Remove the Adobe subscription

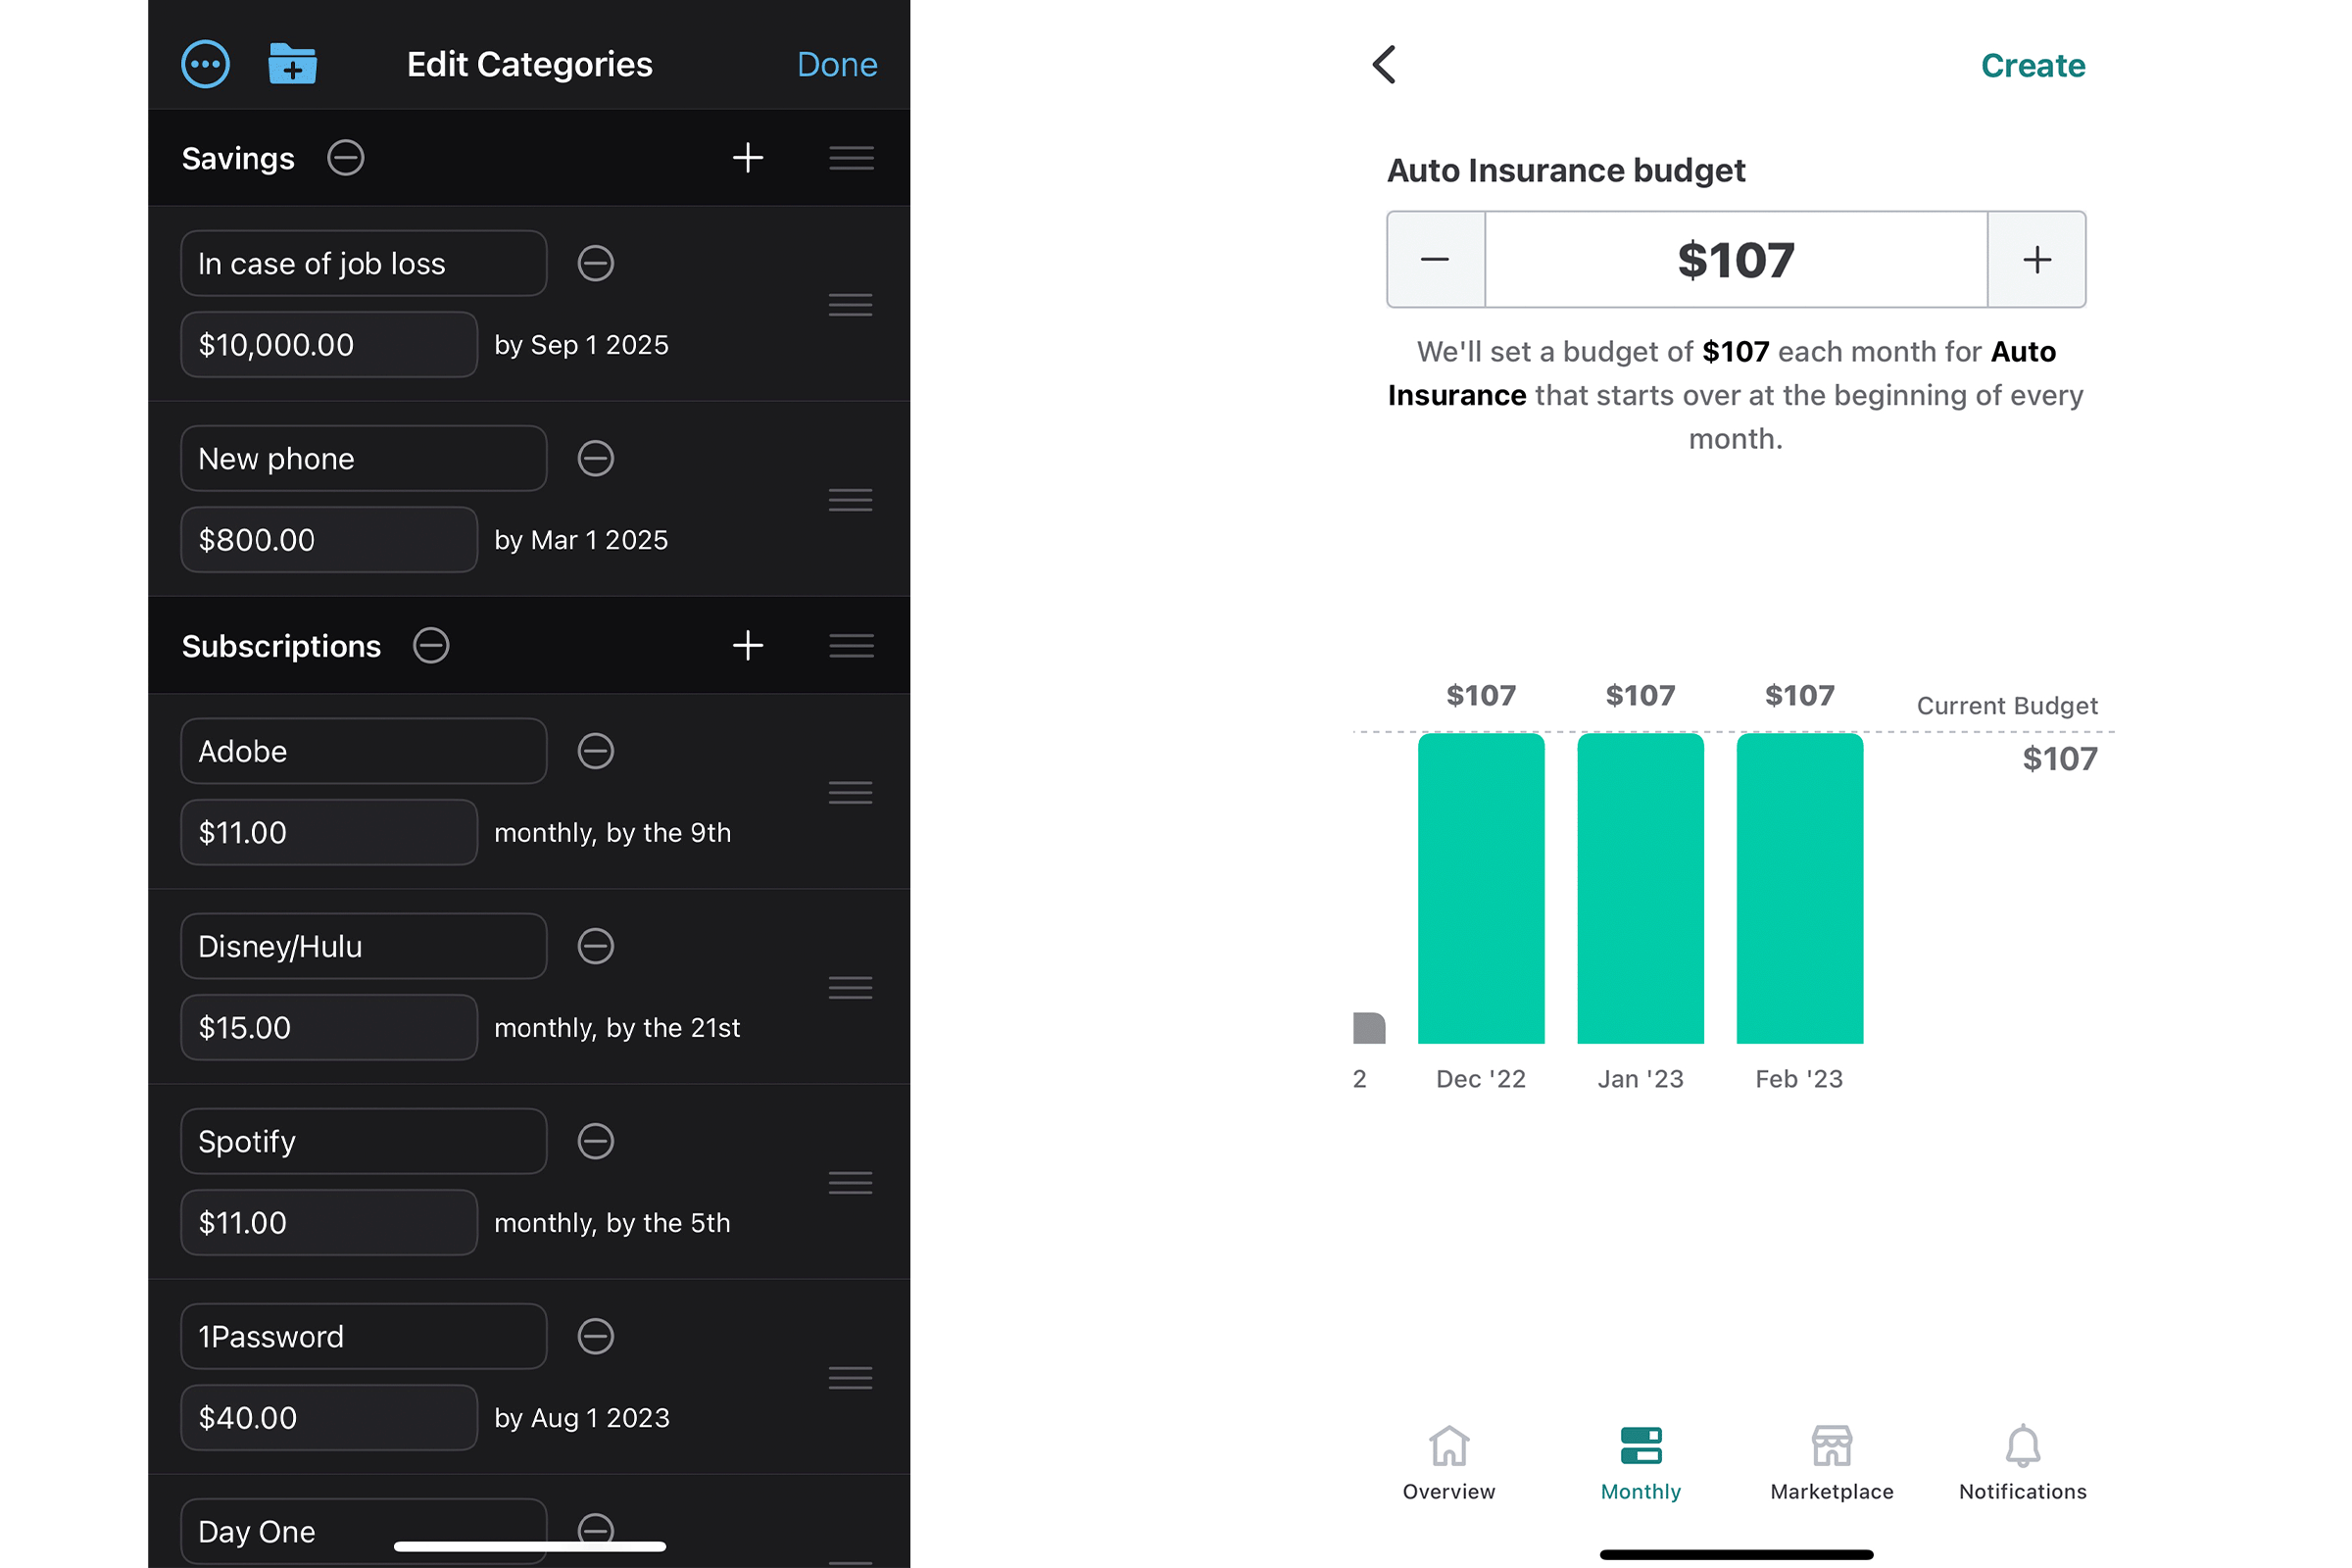point(595,751)
